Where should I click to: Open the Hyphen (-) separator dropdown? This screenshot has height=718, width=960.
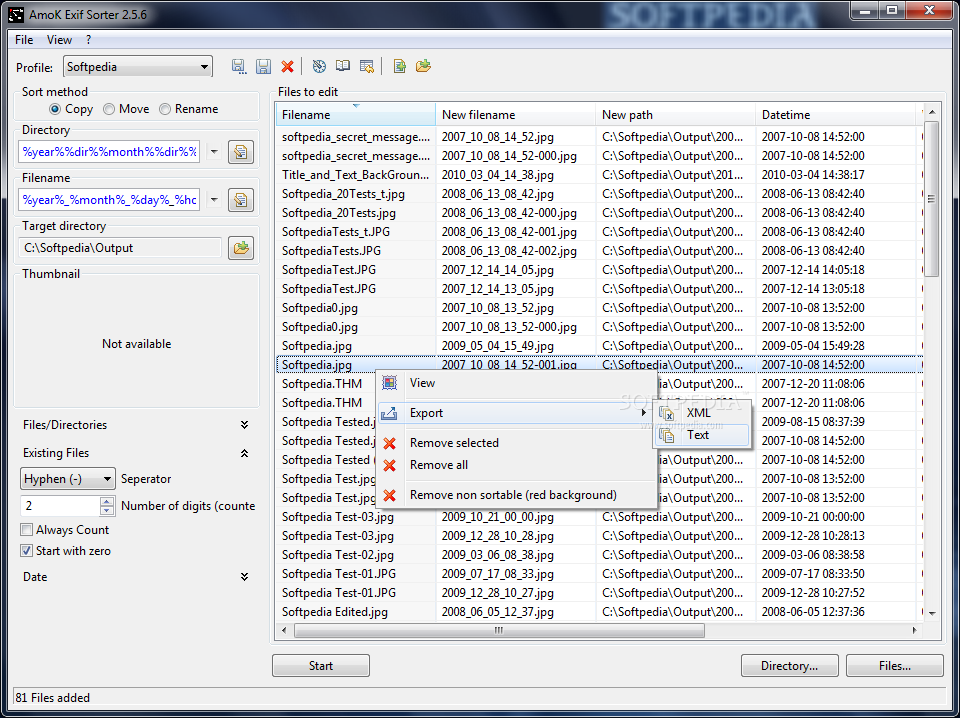click(67, 479)
